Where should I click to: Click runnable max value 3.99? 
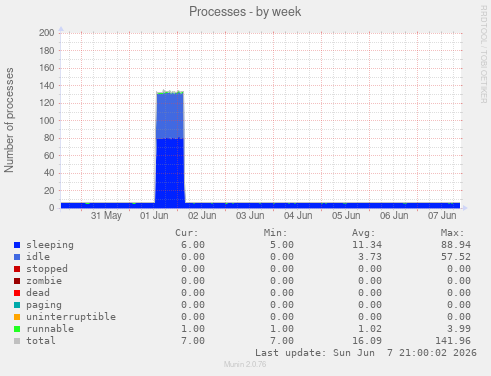click(459, 329)
